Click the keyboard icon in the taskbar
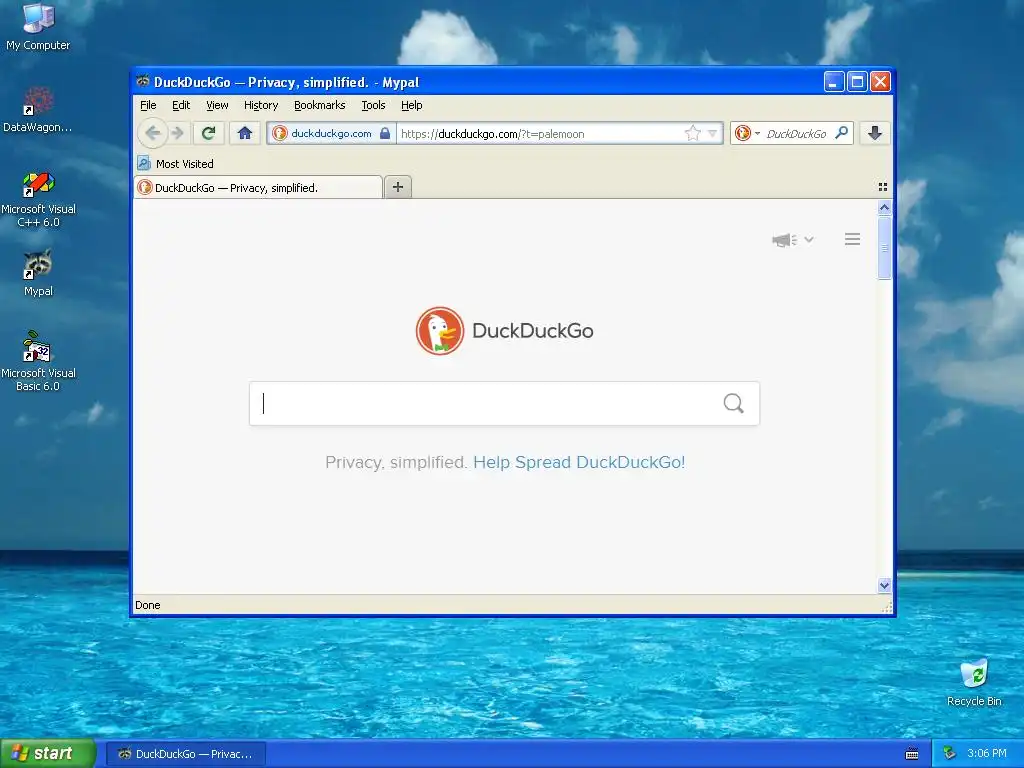The image size is (1024, 768). pyautogui.click(x=912, y=754)
